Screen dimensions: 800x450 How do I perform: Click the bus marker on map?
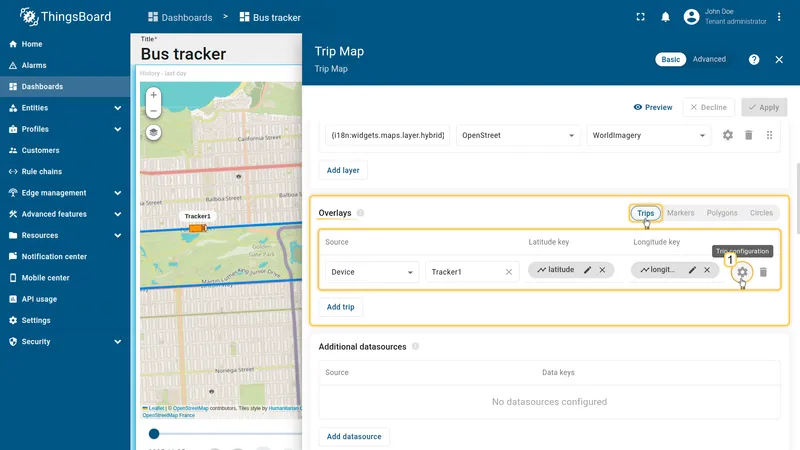point(197,228)
